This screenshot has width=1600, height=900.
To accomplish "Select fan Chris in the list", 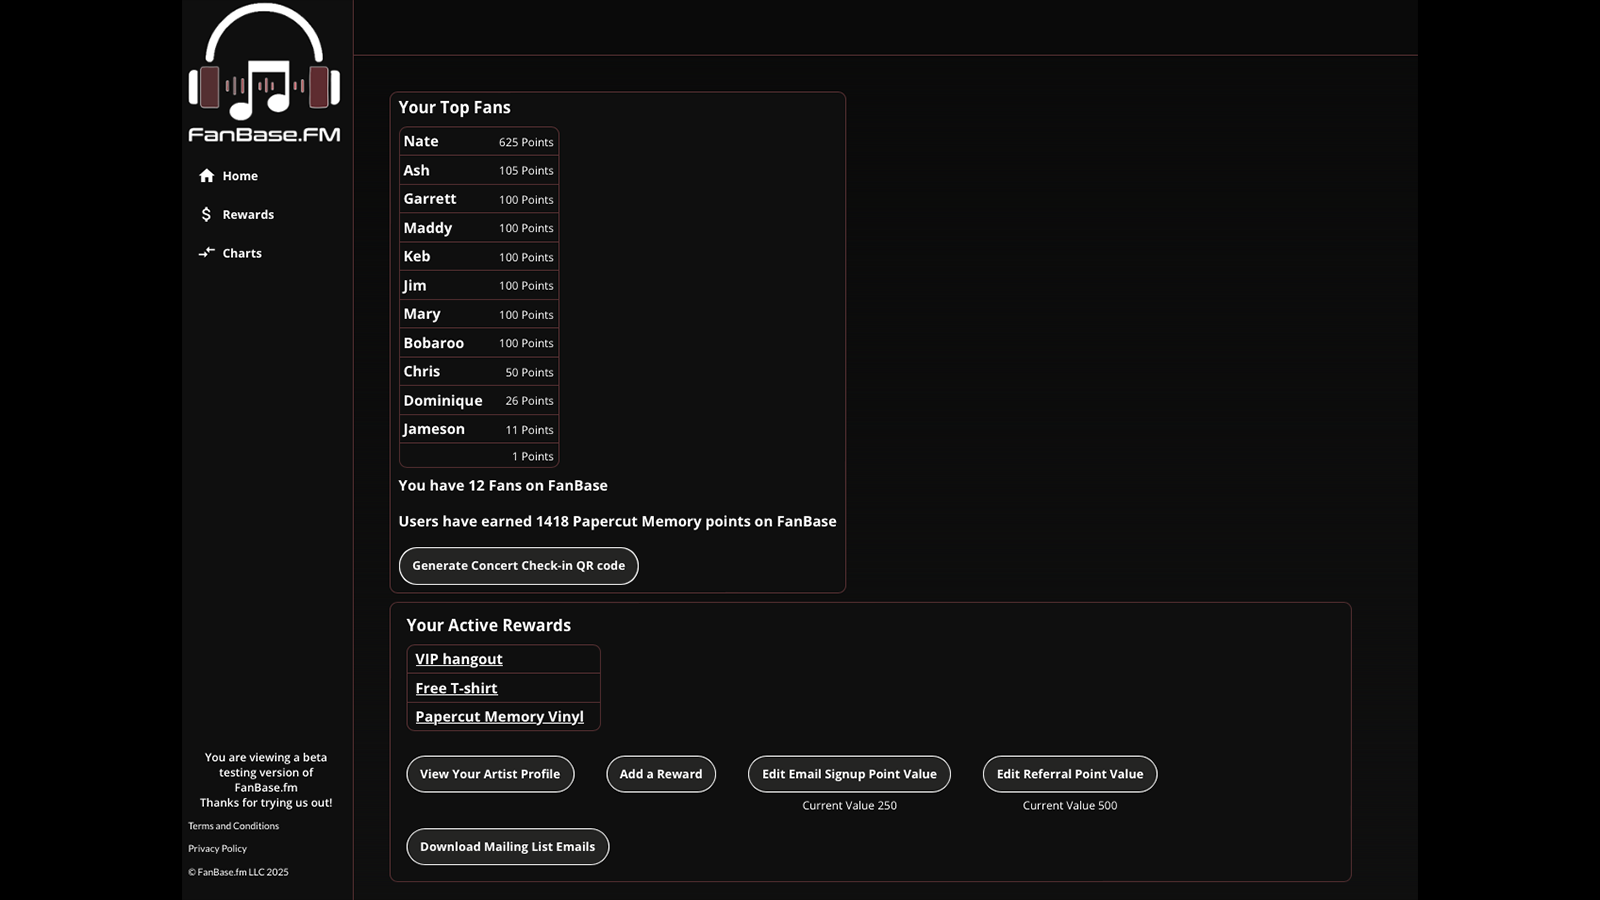I will 422,372.
